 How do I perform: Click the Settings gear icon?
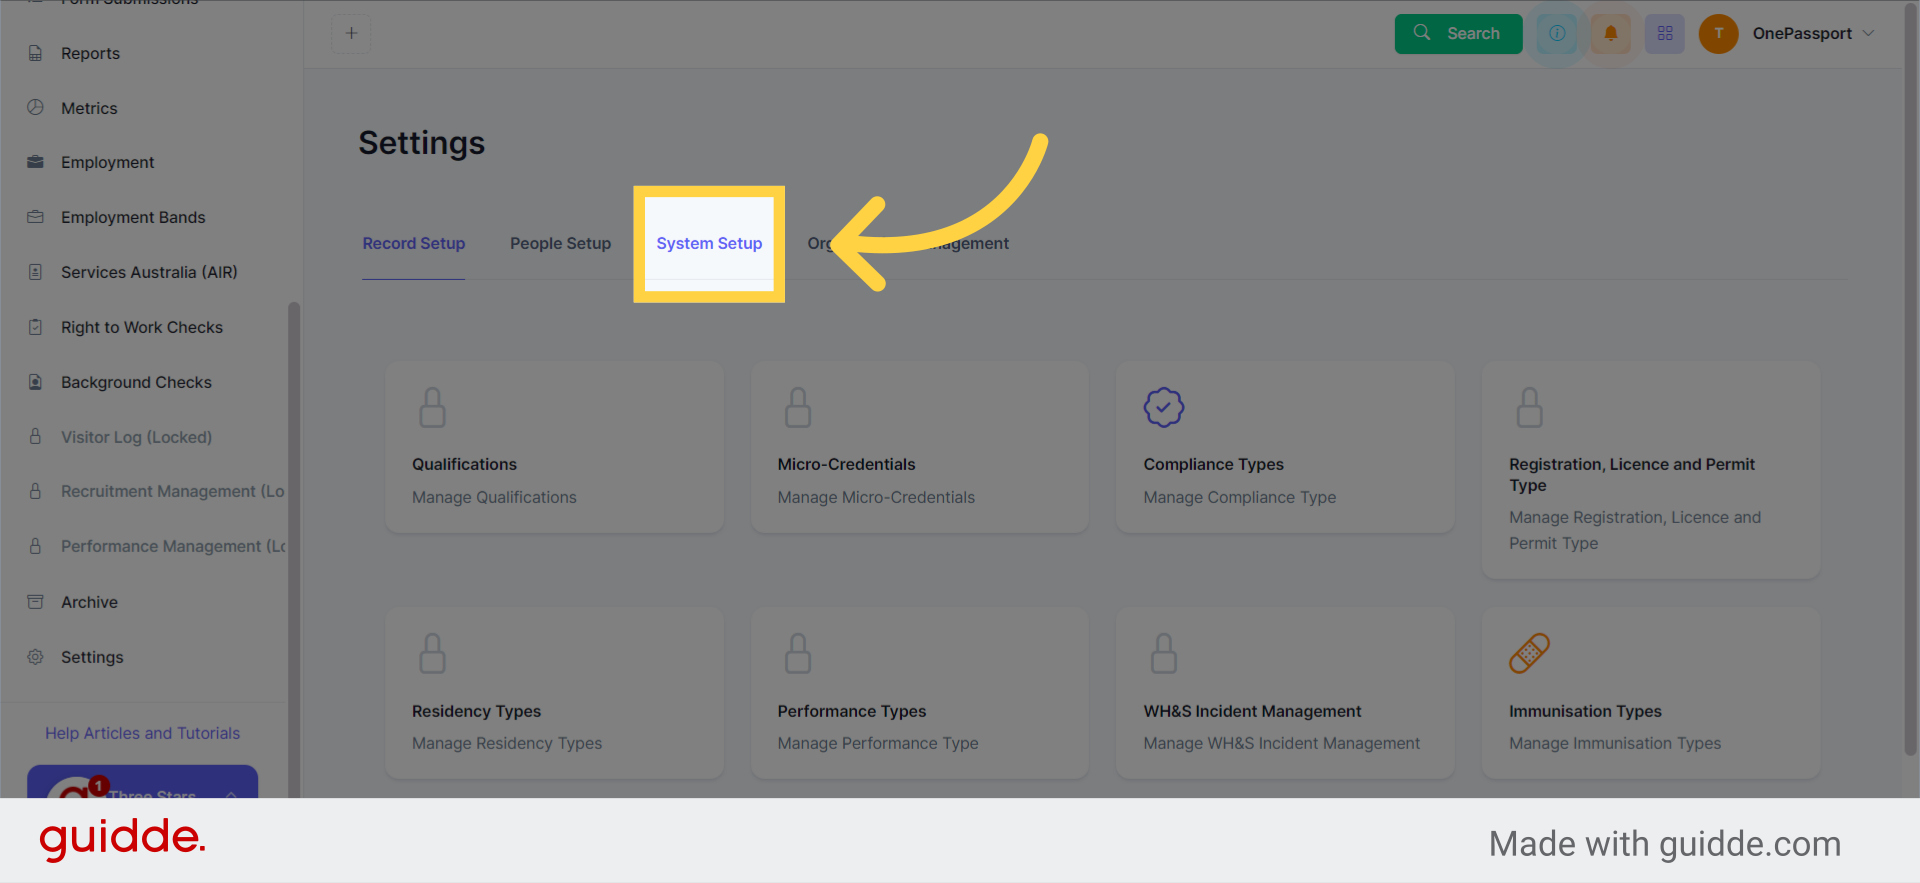[36, 657]
